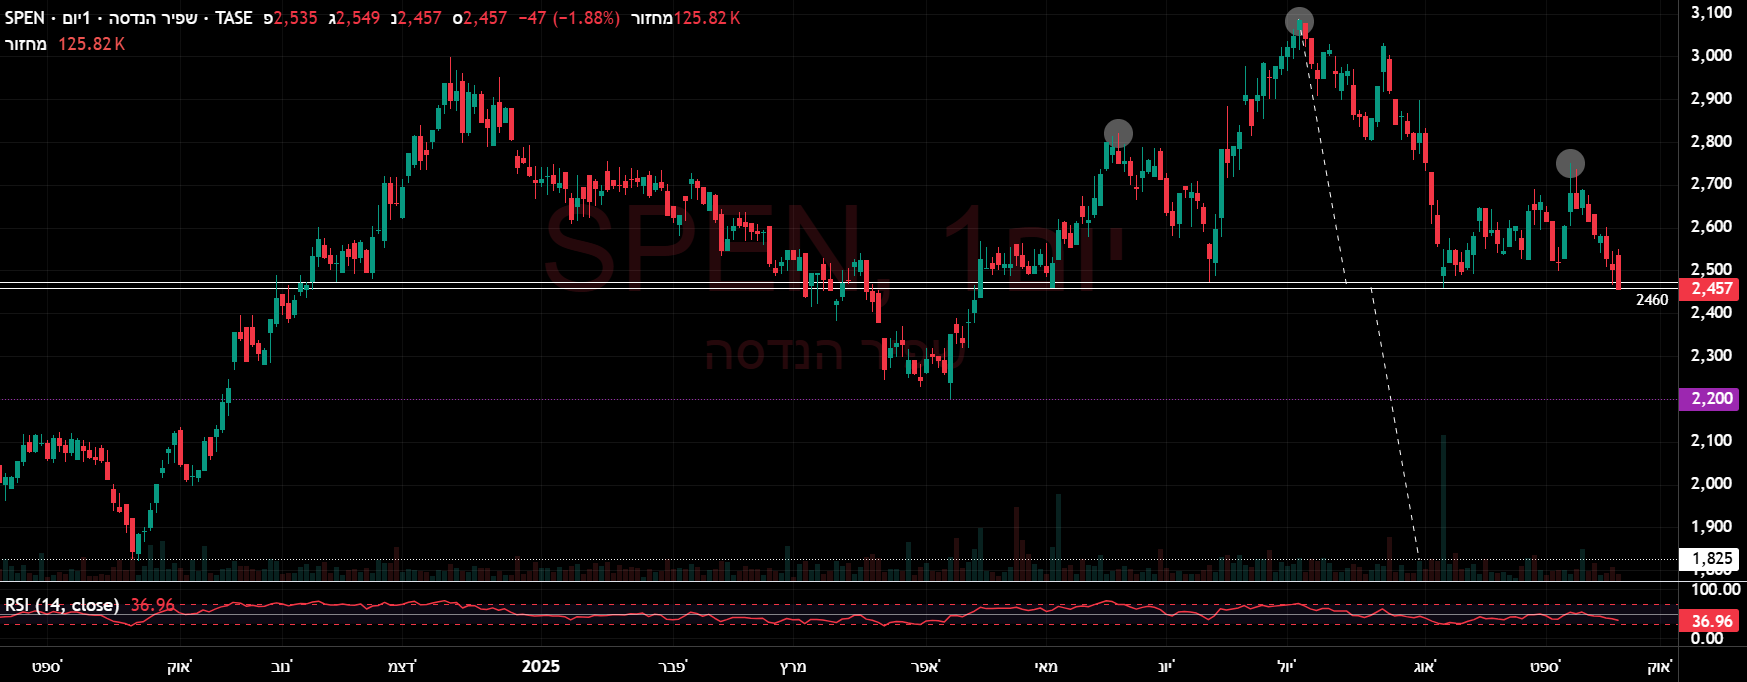Click the SPEN symbol title in chart legend

pos(25,18)
